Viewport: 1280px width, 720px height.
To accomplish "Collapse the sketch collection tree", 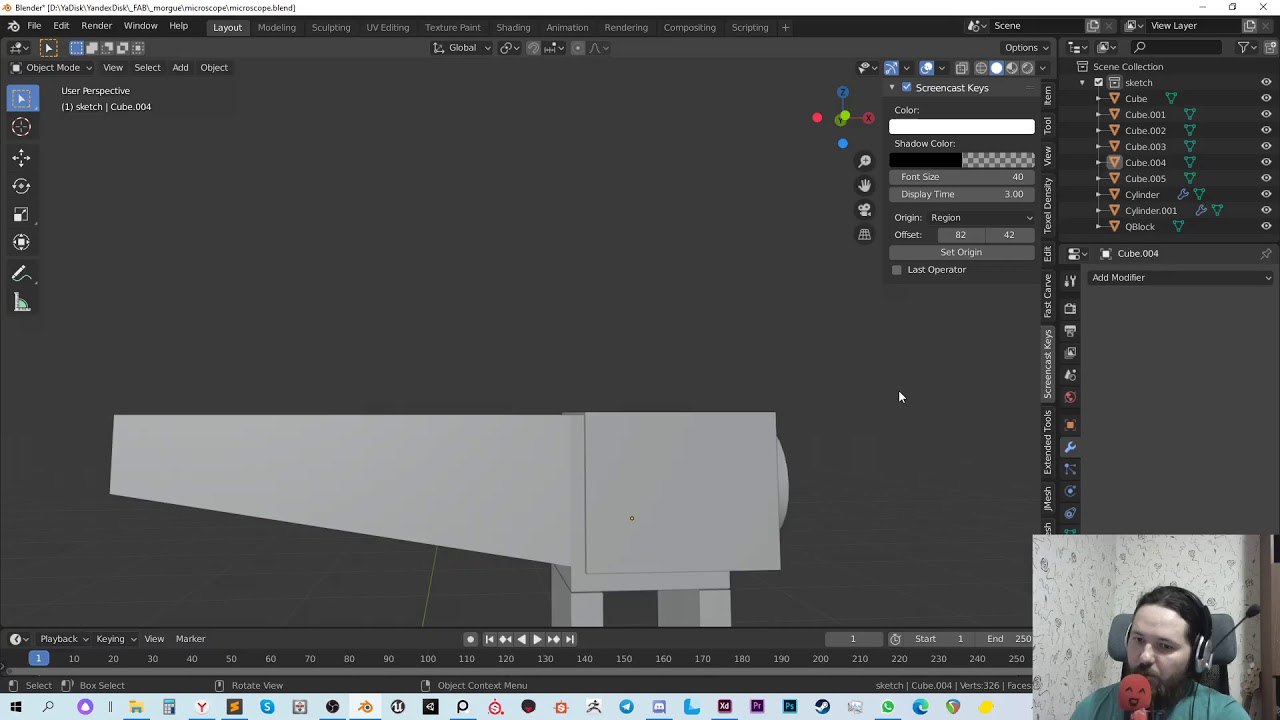I will [x=1082, y=83].
